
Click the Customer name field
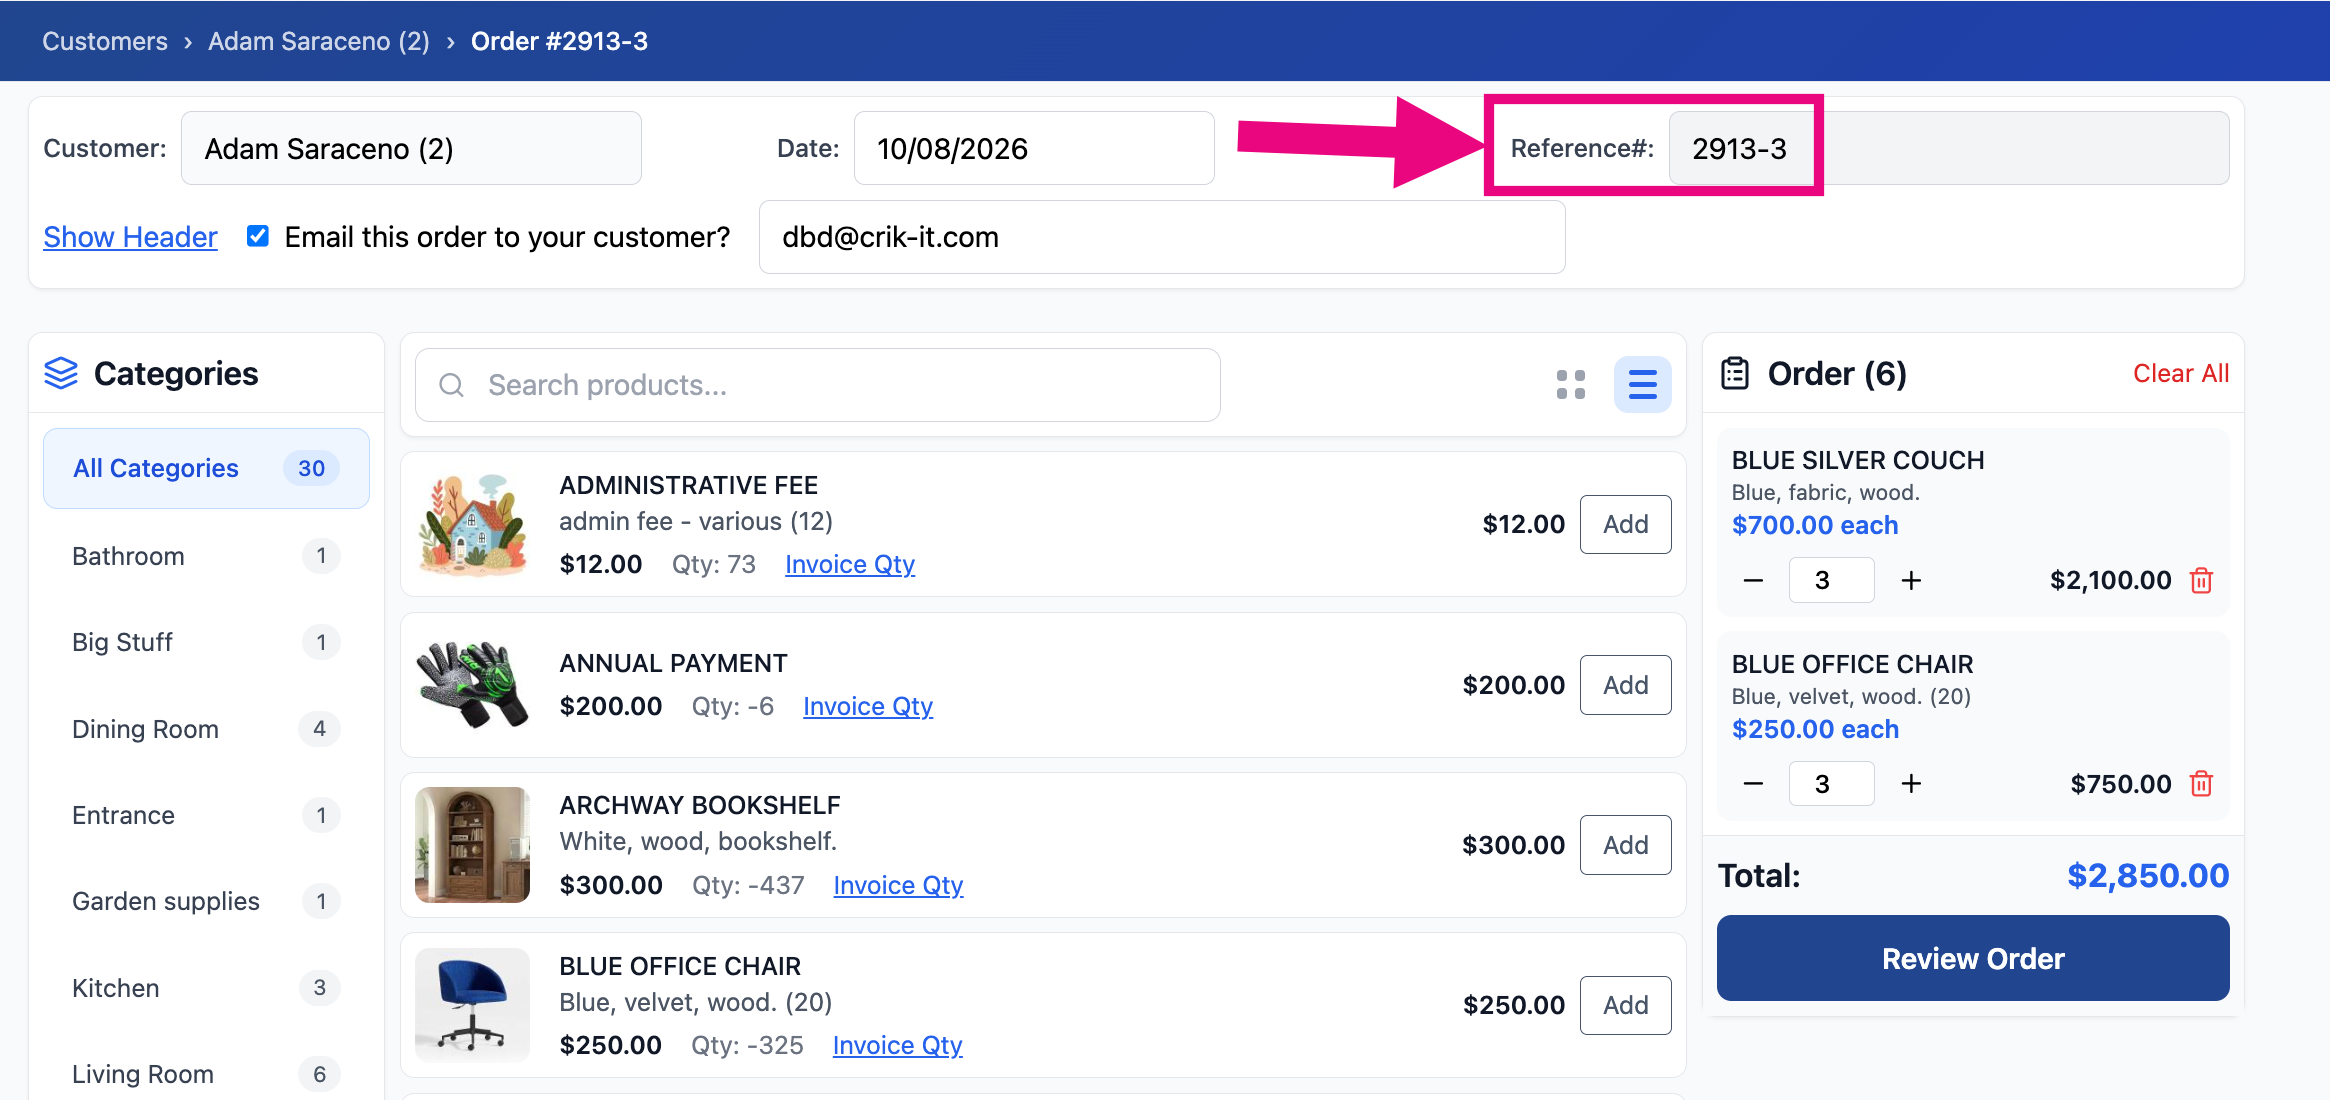[x=411, y=148]
